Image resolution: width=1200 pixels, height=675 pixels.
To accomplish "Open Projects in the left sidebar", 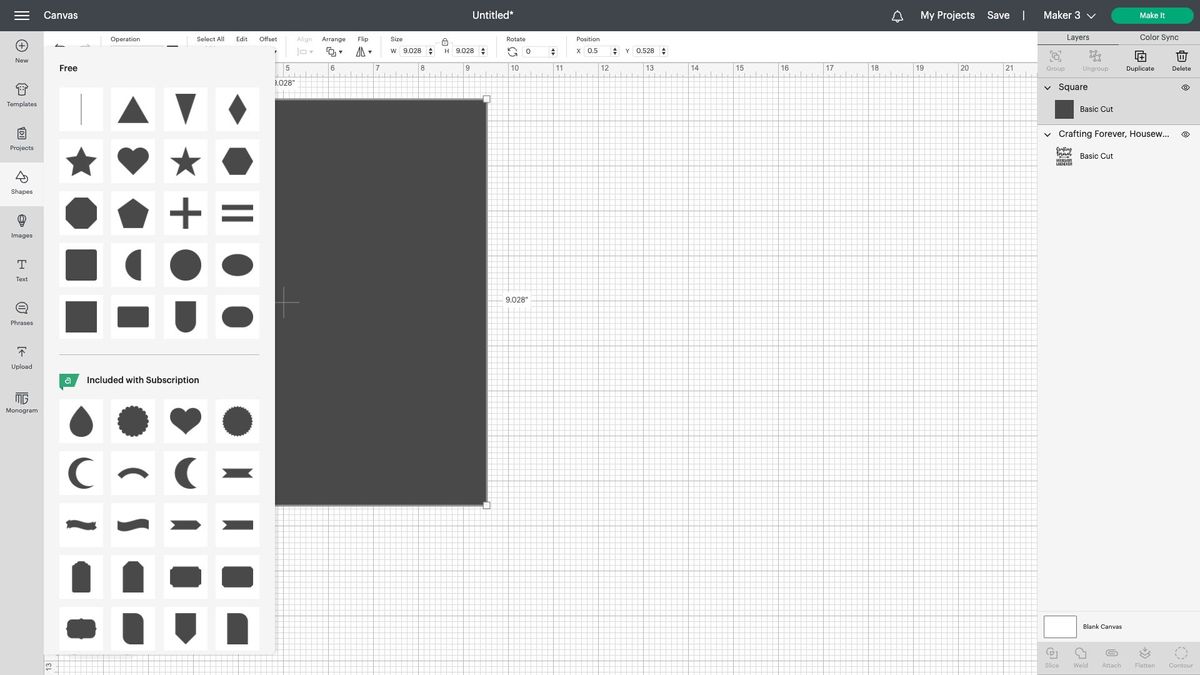I will pyautogui.click(x=22, y=138).
